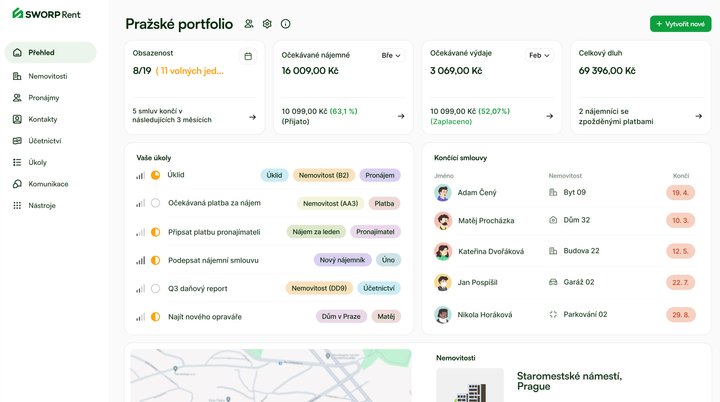Toggle status circle for Očekávaná platba za nájem
The image size is (720, 402).
tap(155, 203)
